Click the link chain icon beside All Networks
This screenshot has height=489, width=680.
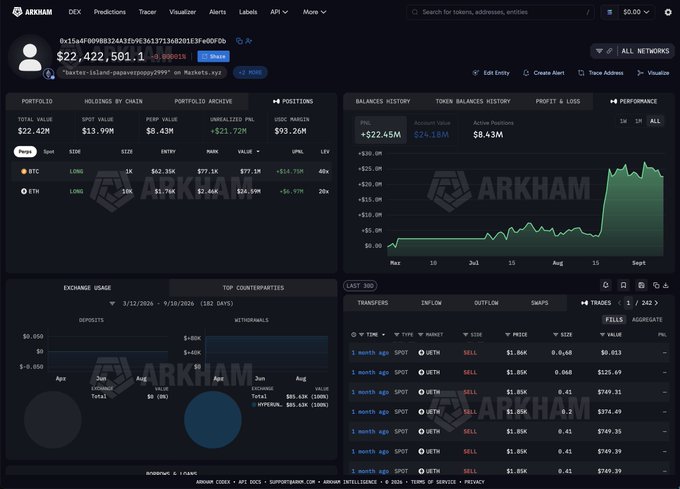(x=609, y=51)
